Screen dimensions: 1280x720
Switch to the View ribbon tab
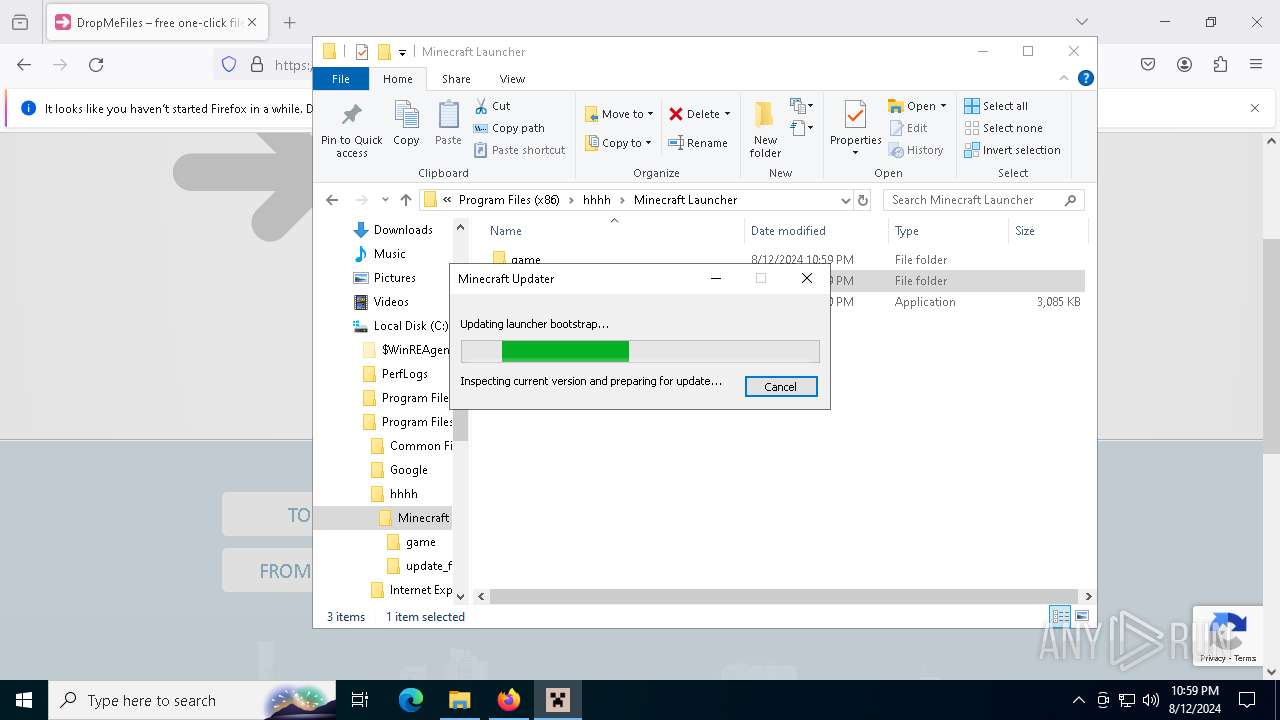[x=512, y=79]
